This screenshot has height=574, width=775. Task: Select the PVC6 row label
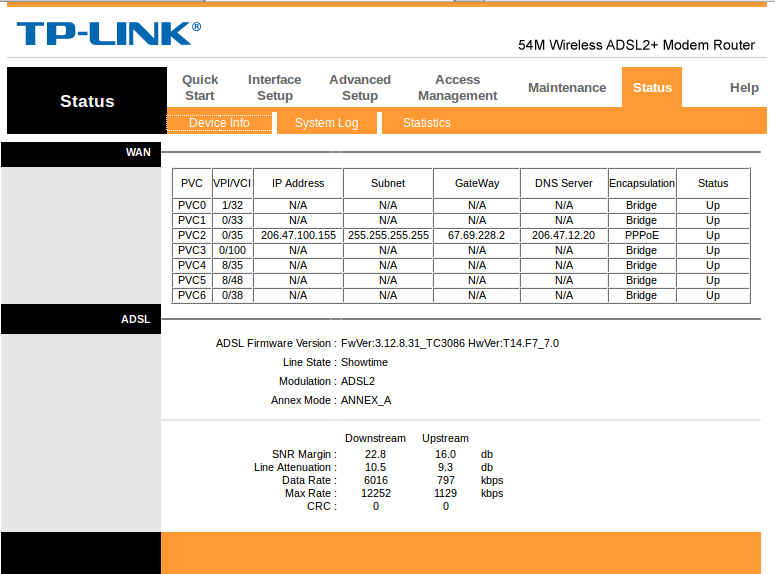coord(192,295)
